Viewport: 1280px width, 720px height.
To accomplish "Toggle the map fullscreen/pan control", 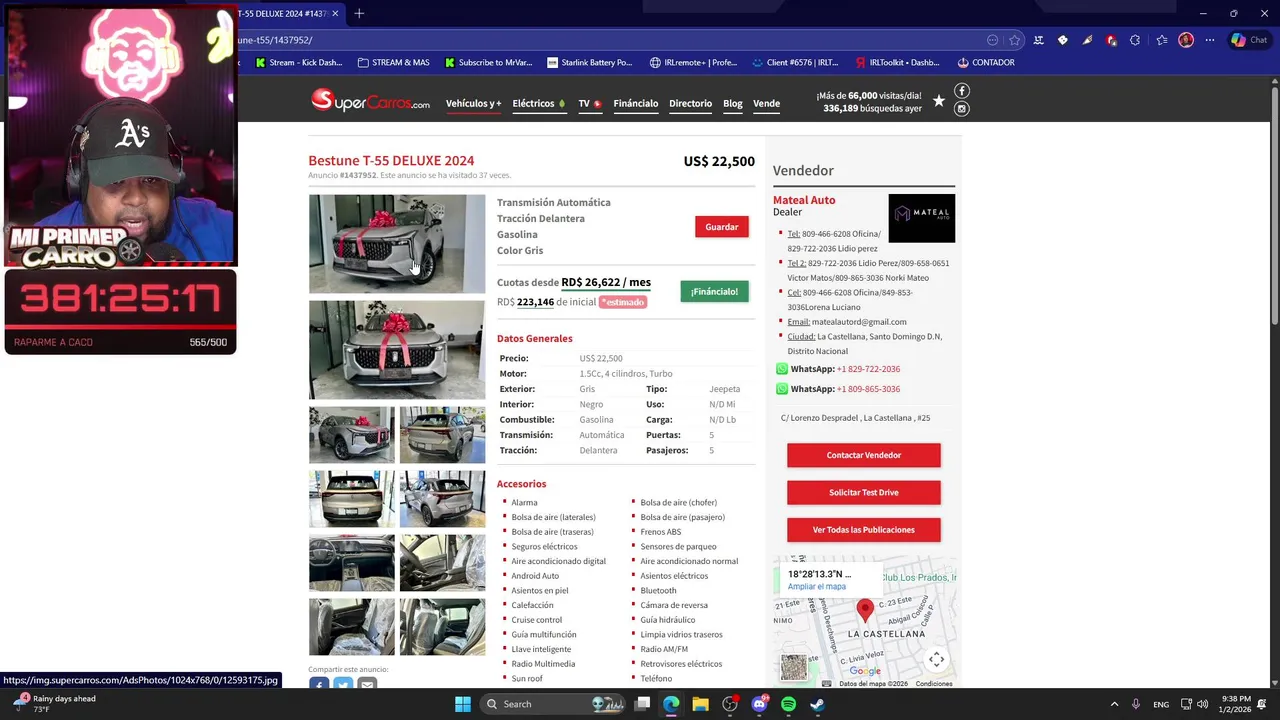I will [x=937, y=659].
